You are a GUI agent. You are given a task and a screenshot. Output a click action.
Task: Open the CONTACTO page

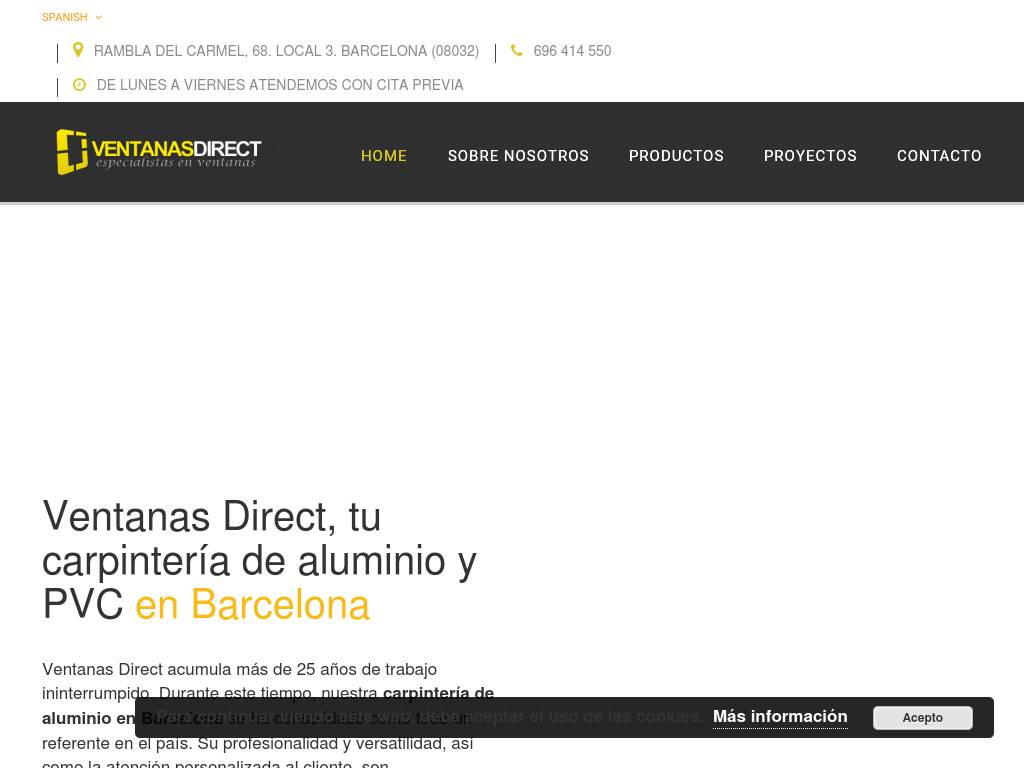(x=939, y=156)
